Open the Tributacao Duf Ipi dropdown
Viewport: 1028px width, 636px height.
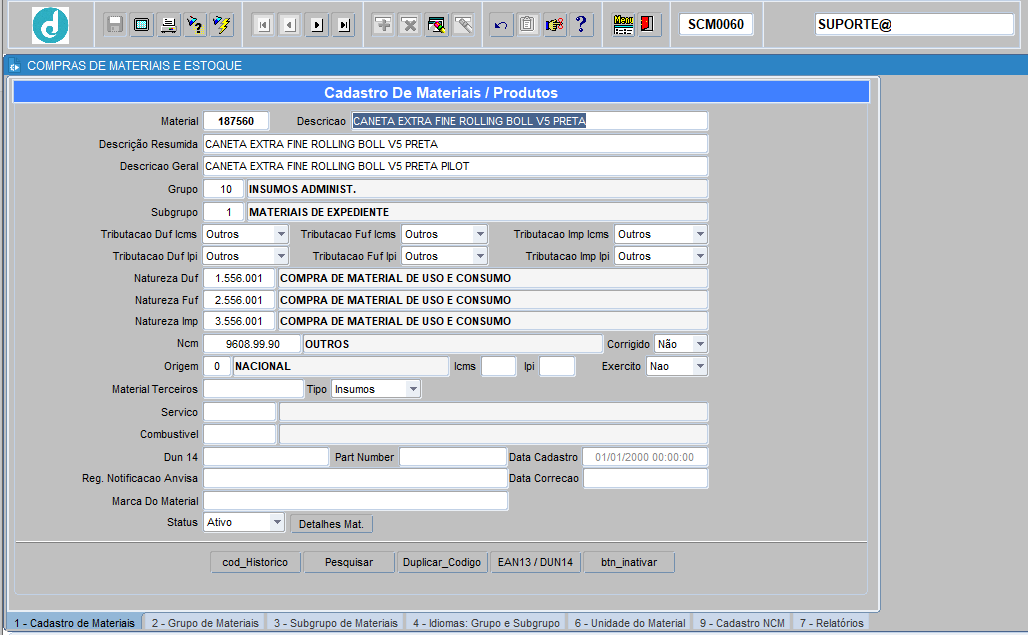[x=281, y=256]
